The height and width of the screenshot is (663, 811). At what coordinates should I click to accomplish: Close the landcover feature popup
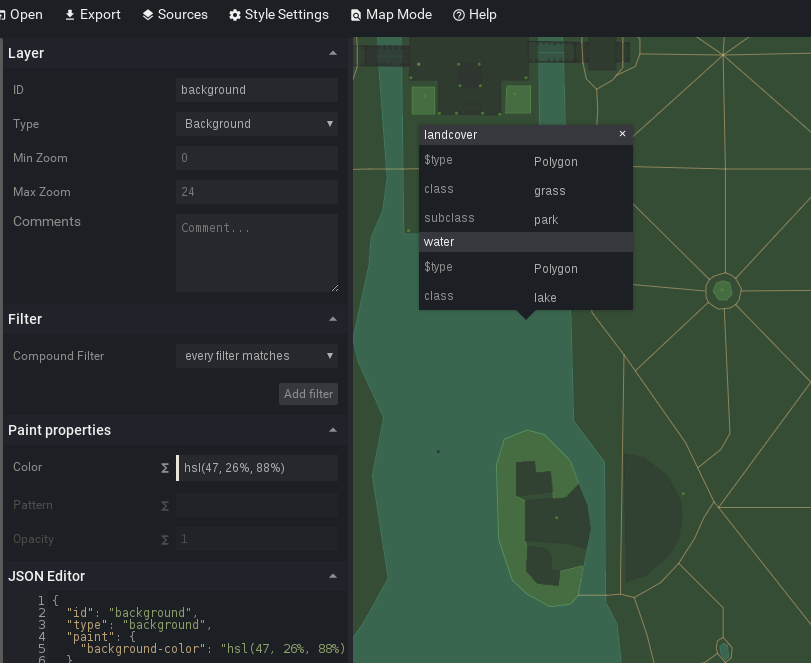622,133
